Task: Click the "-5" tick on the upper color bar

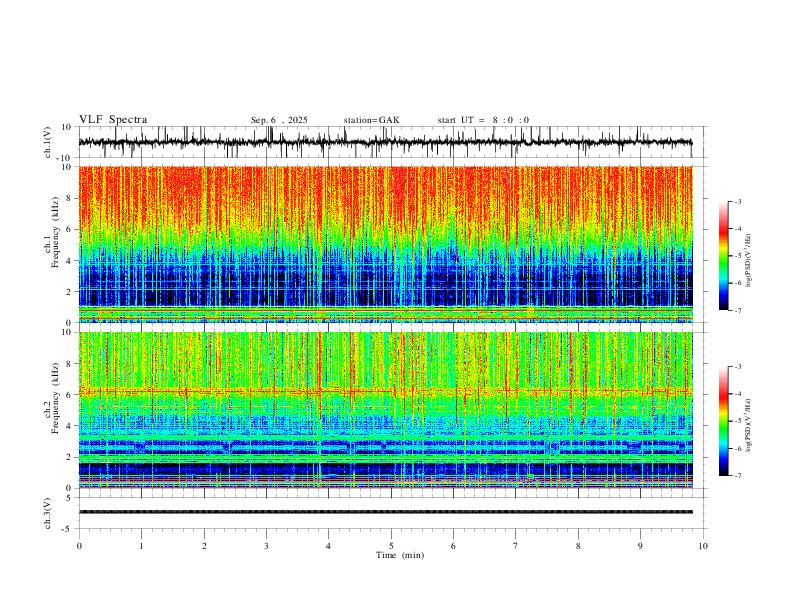Action: click(x=738, y=256)
